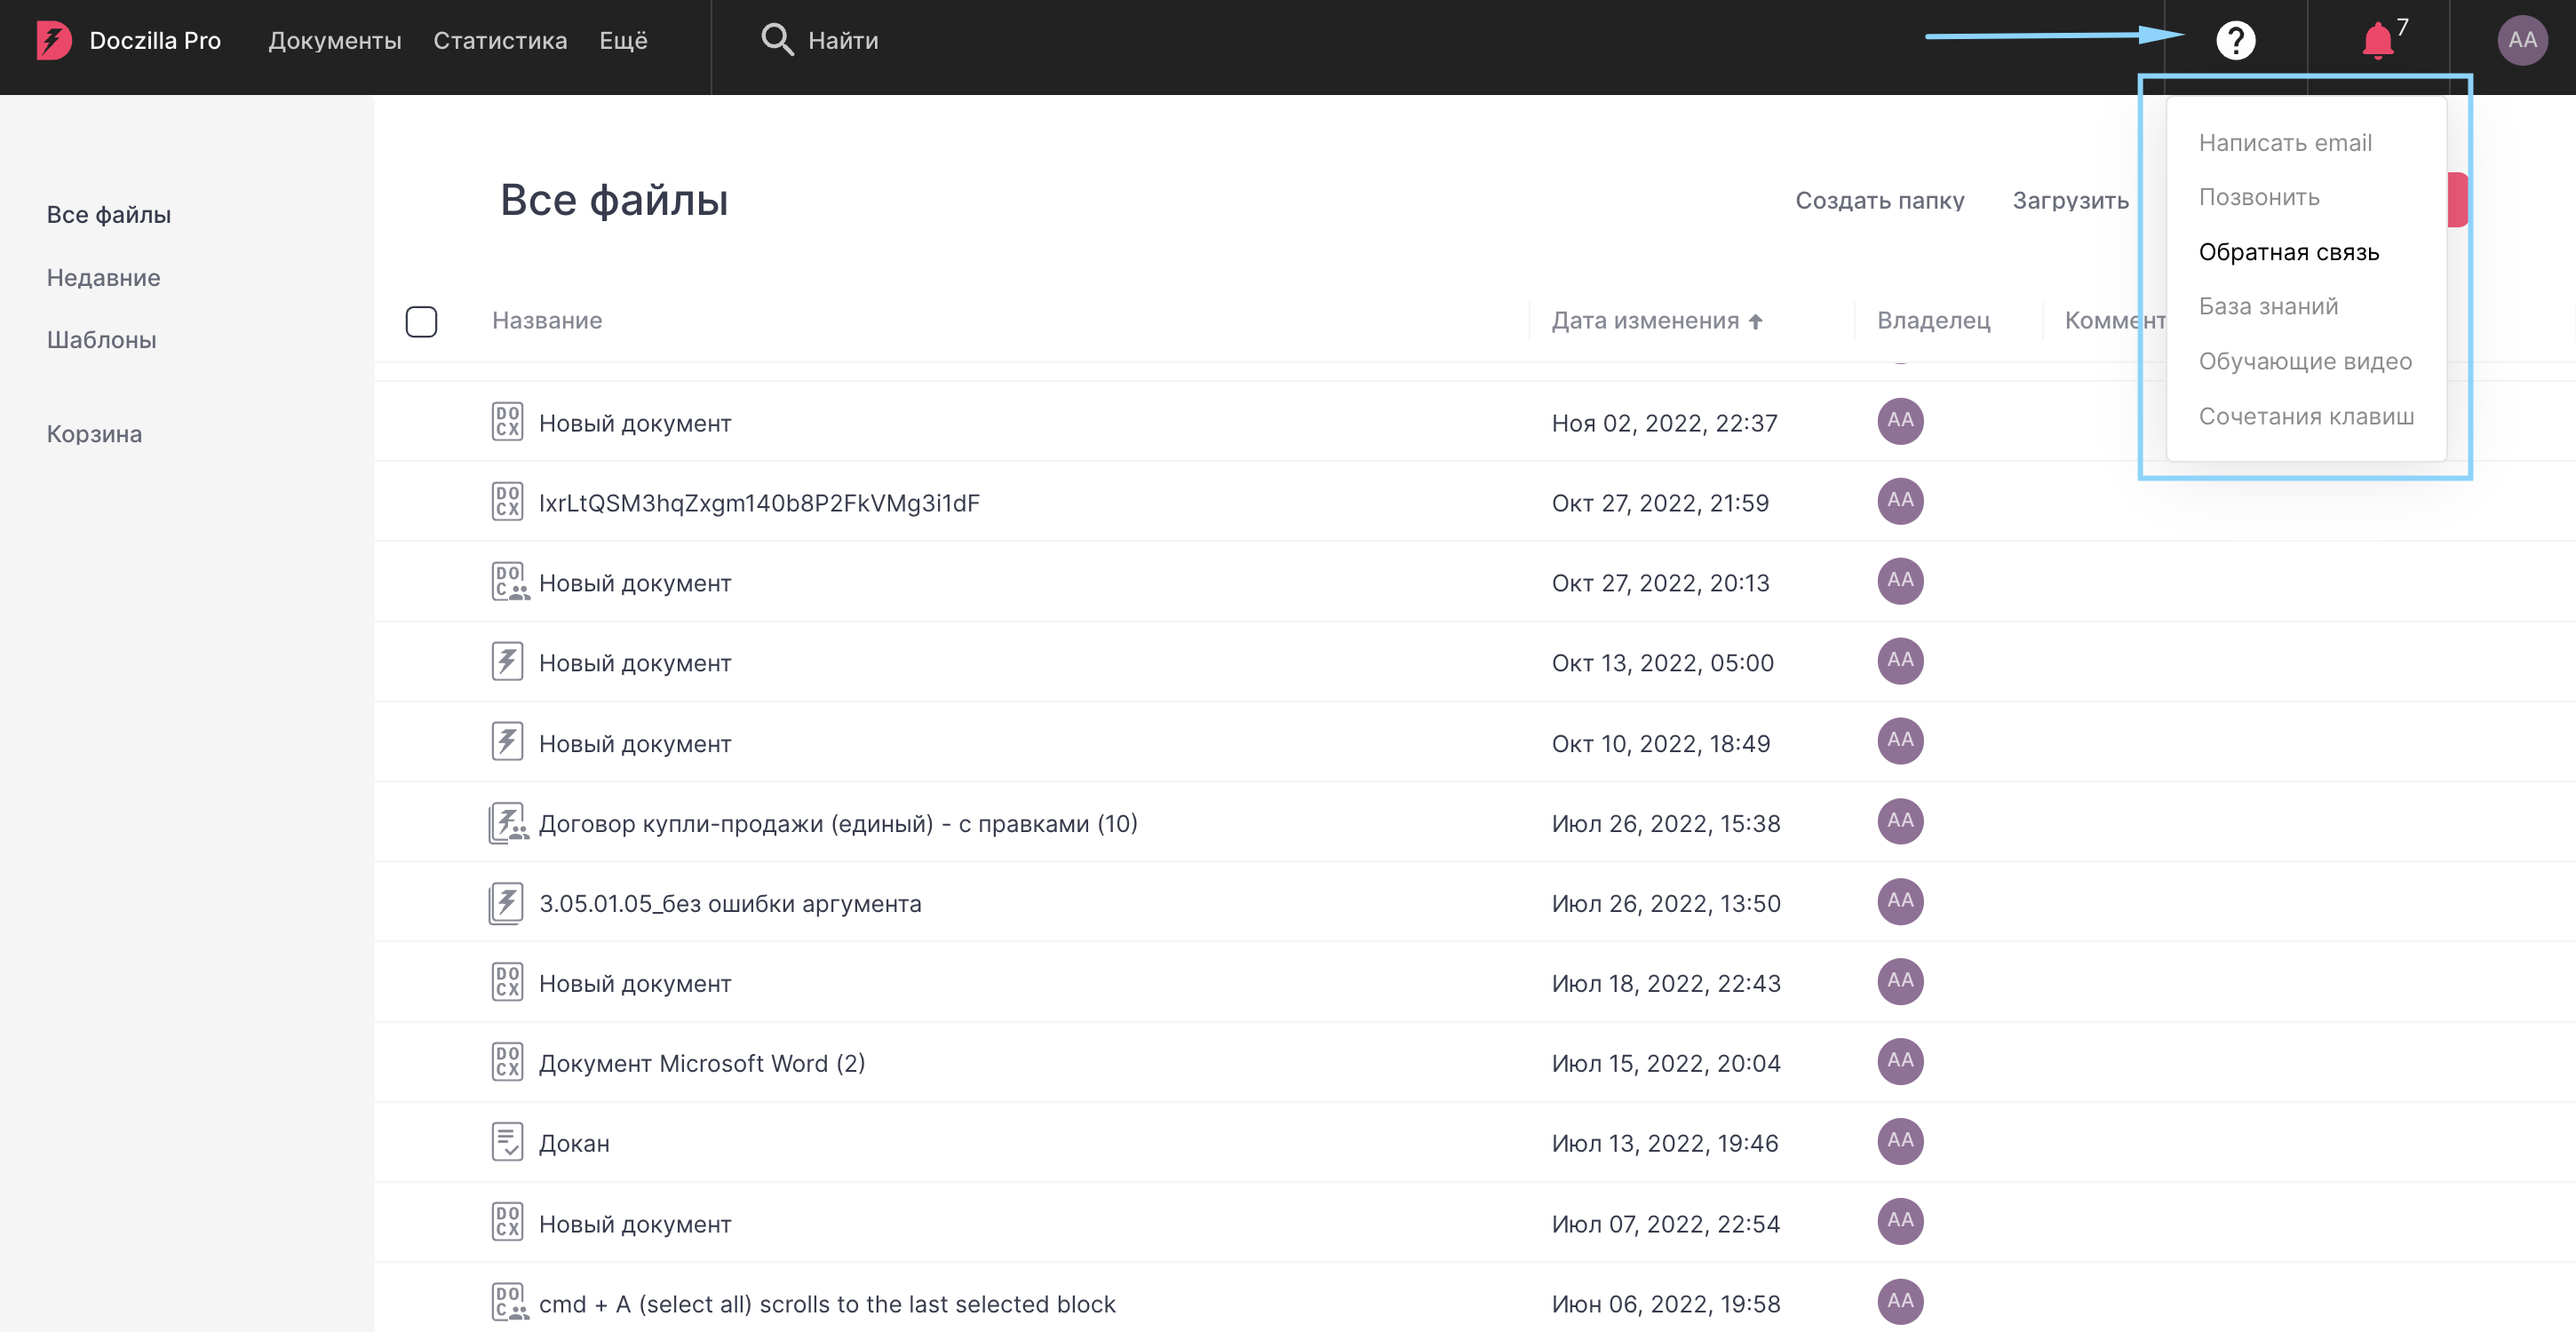Click the Все файлы page heading
This screenshot has height=1332, width=2576.
[x=614, y=199]
